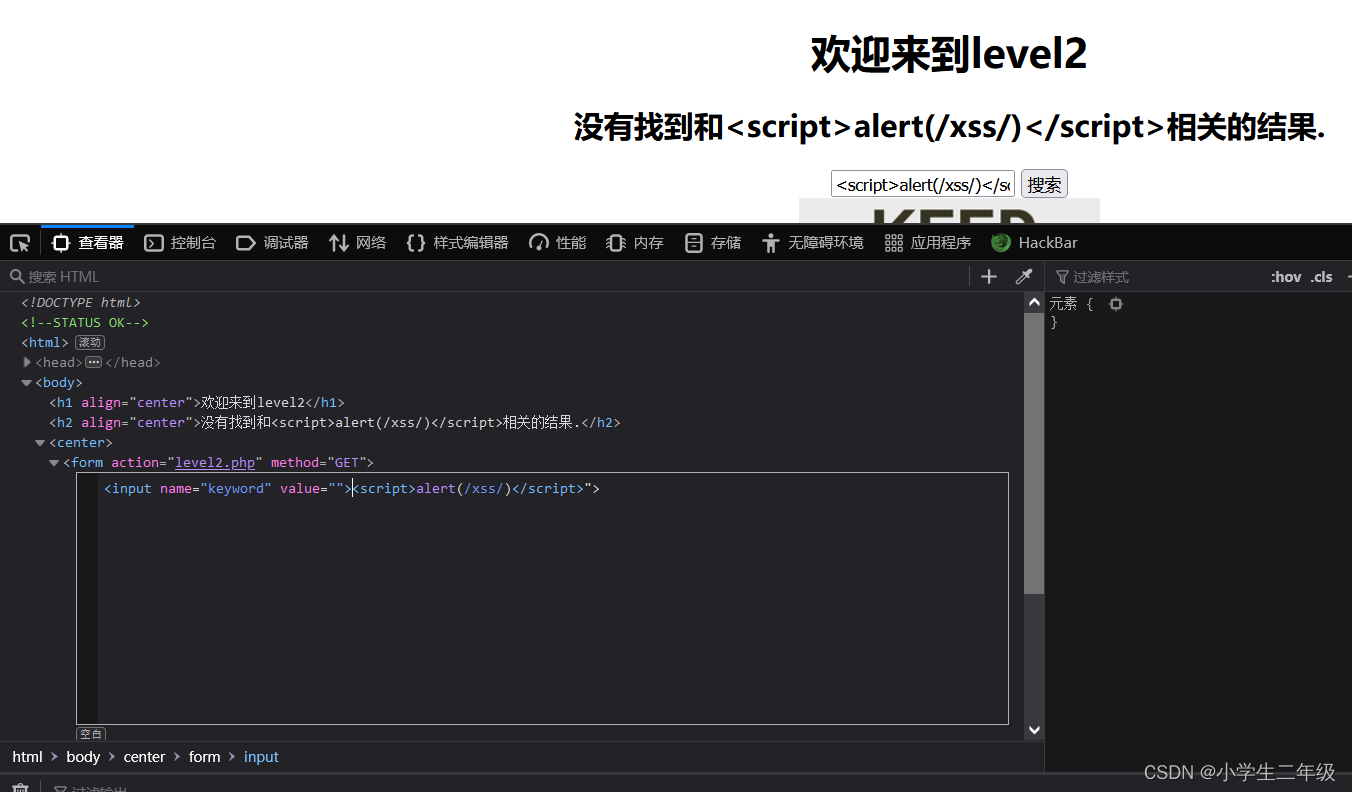Viewport: 1352px width, 792px height.
Task: Open the 样式编辑器 style editor tab
Action: (x=458, y=243)
